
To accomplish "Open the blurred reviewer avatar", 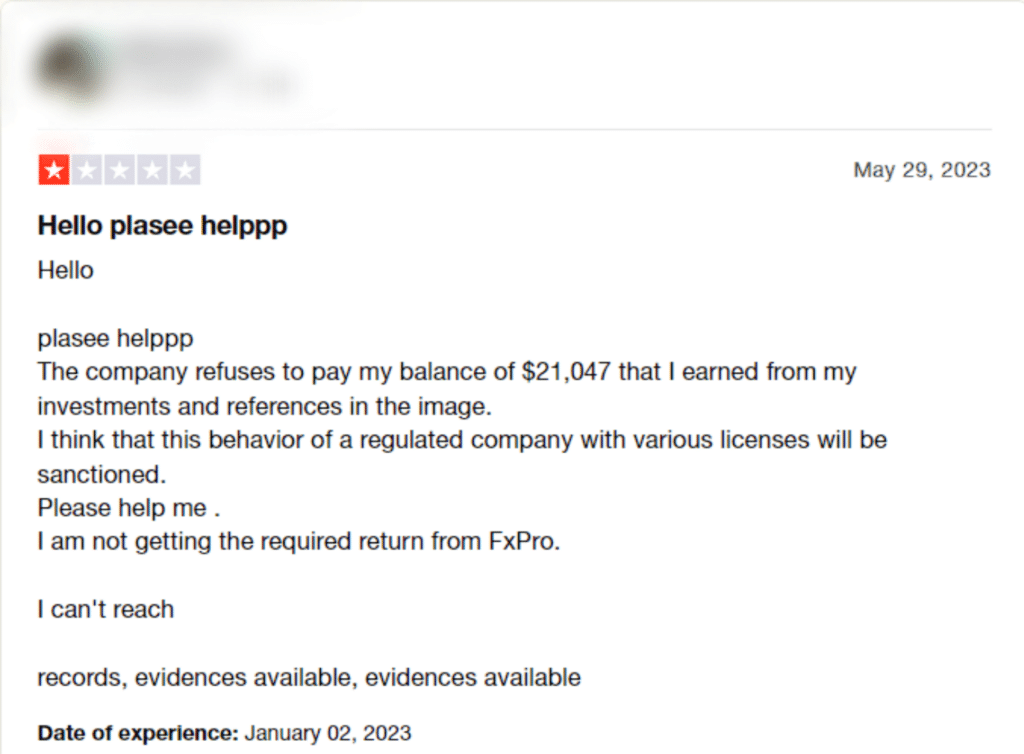I will 71,69.
